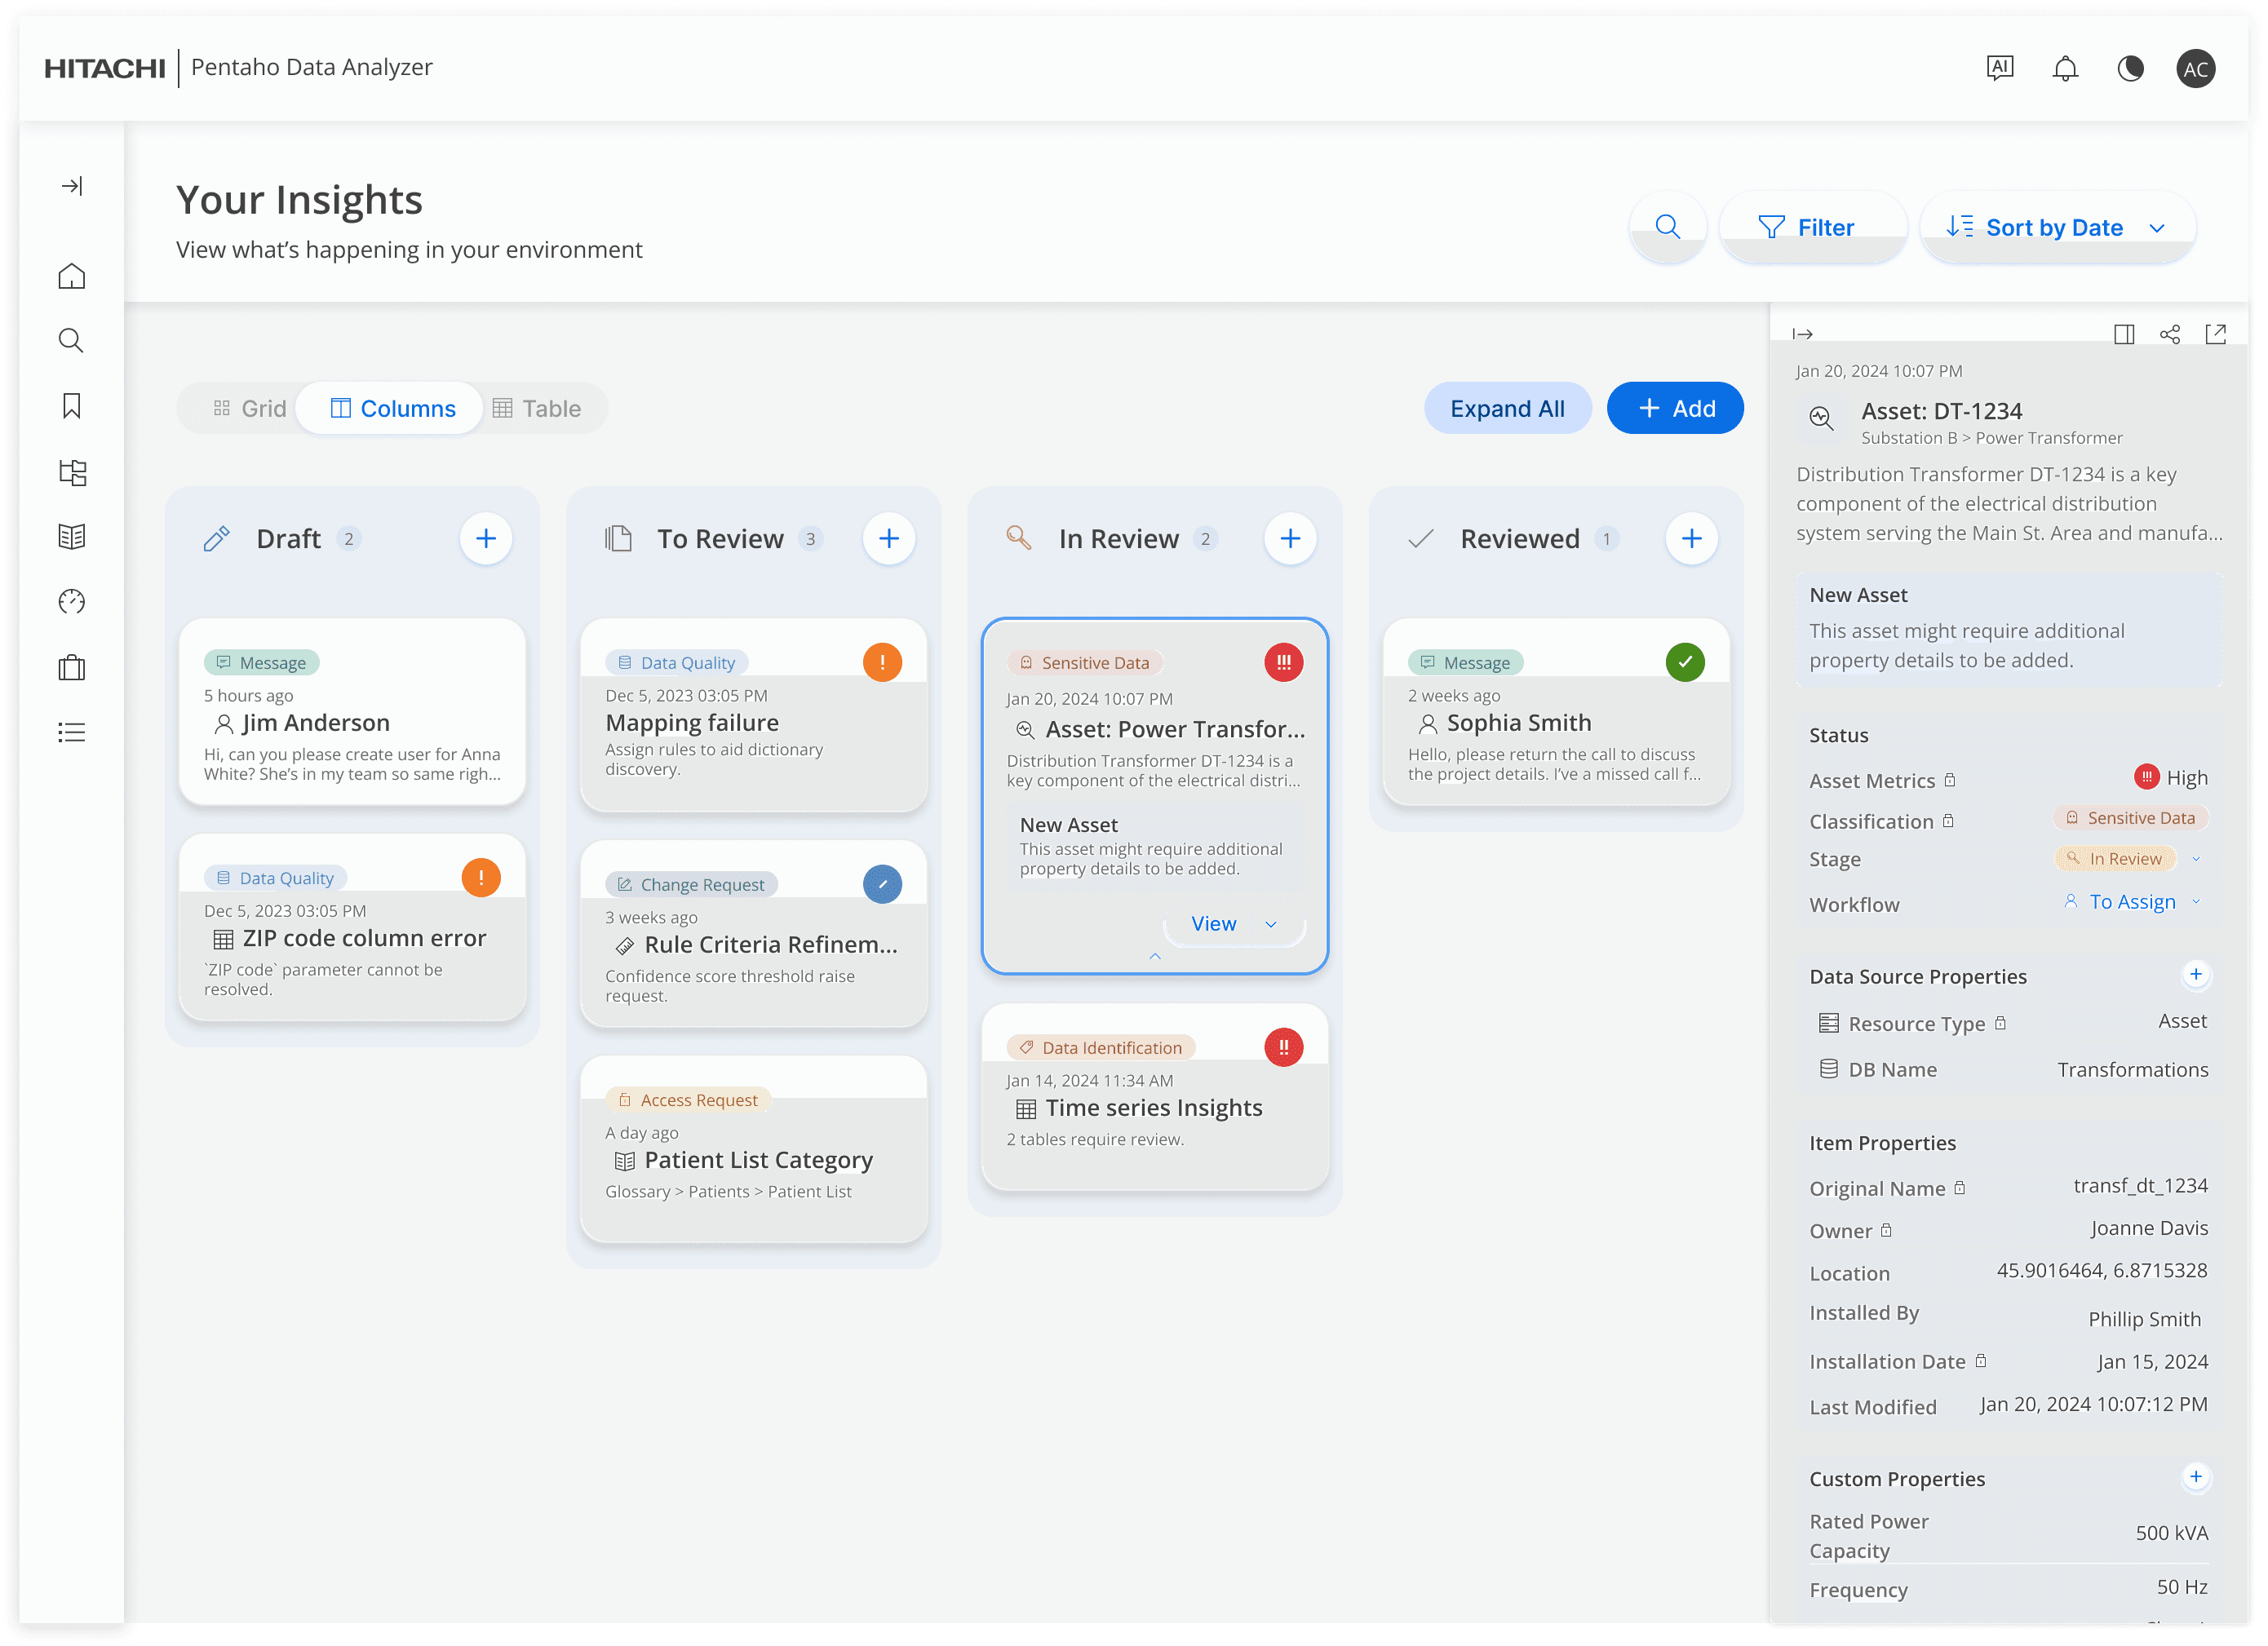The width and height of the screenshot is (2268, 1646).
Task: Open details panel in new window
Action: point(2216,334)
